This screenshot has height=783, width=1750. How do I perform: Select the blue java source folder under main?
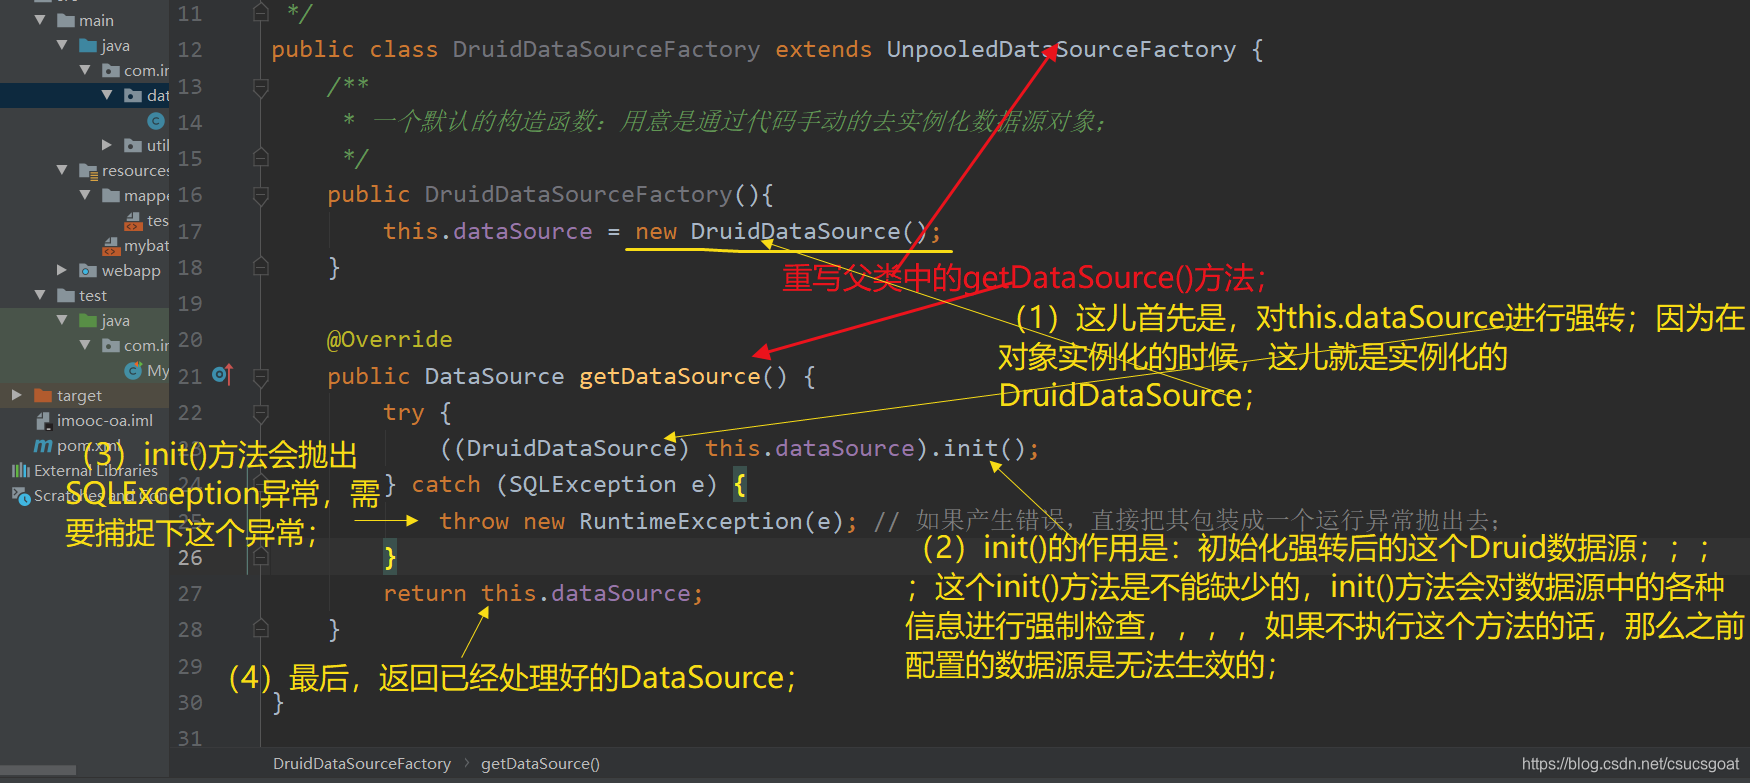click(x=88, y=46)
